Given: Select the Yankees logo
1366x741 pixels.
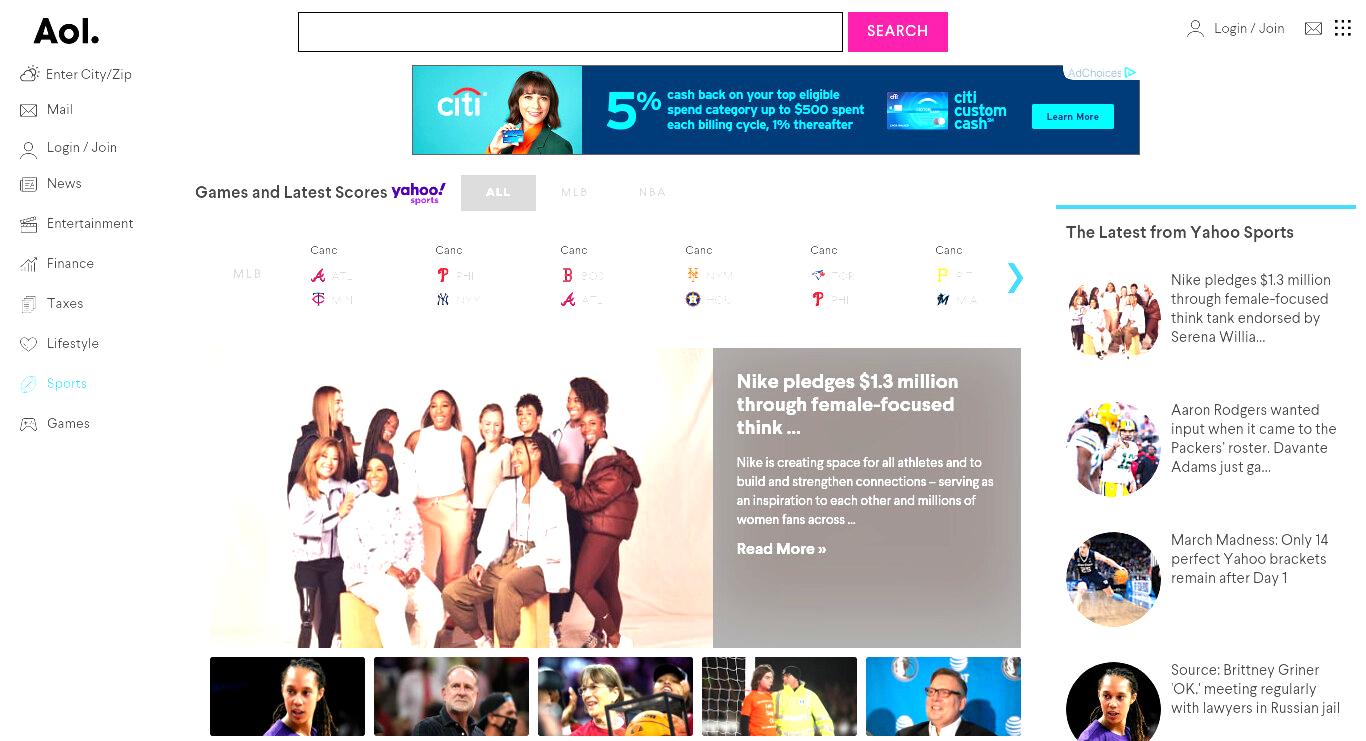Looking at the screenshot, I should pyautogui.click(x=443, y=299).
